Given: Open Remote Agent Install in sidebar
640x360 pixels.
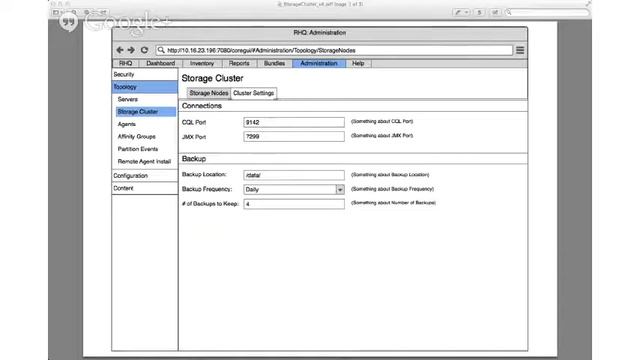Looking at the screenshot, I should tap(144, 162).
